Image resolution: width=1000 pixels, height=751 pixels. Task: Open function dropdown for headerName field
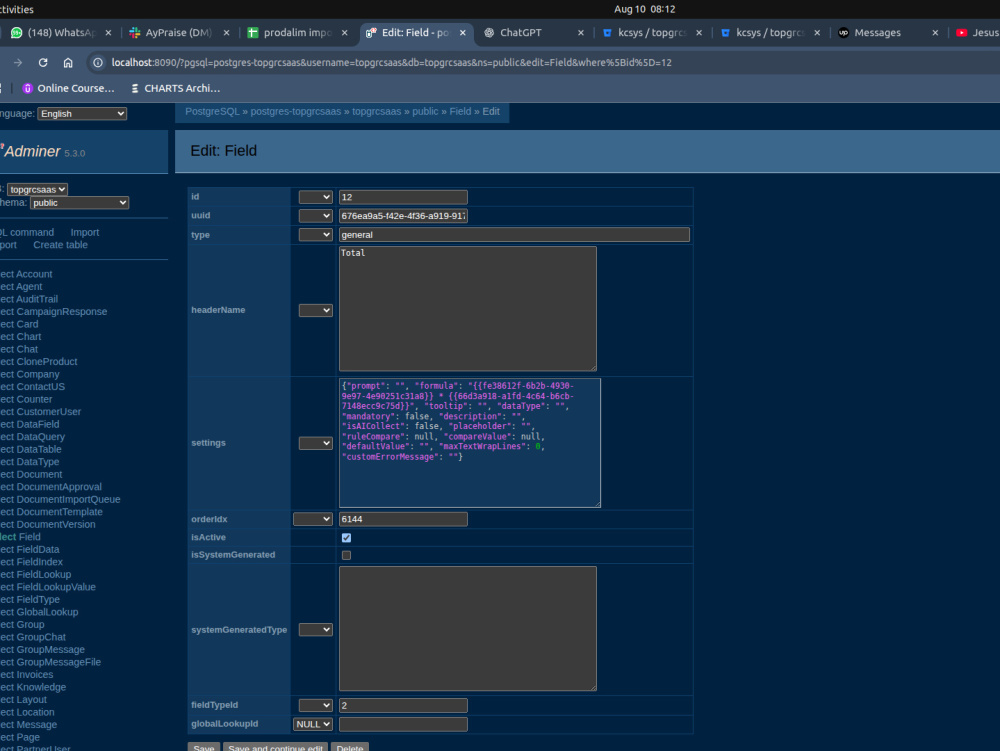[316, 310]
